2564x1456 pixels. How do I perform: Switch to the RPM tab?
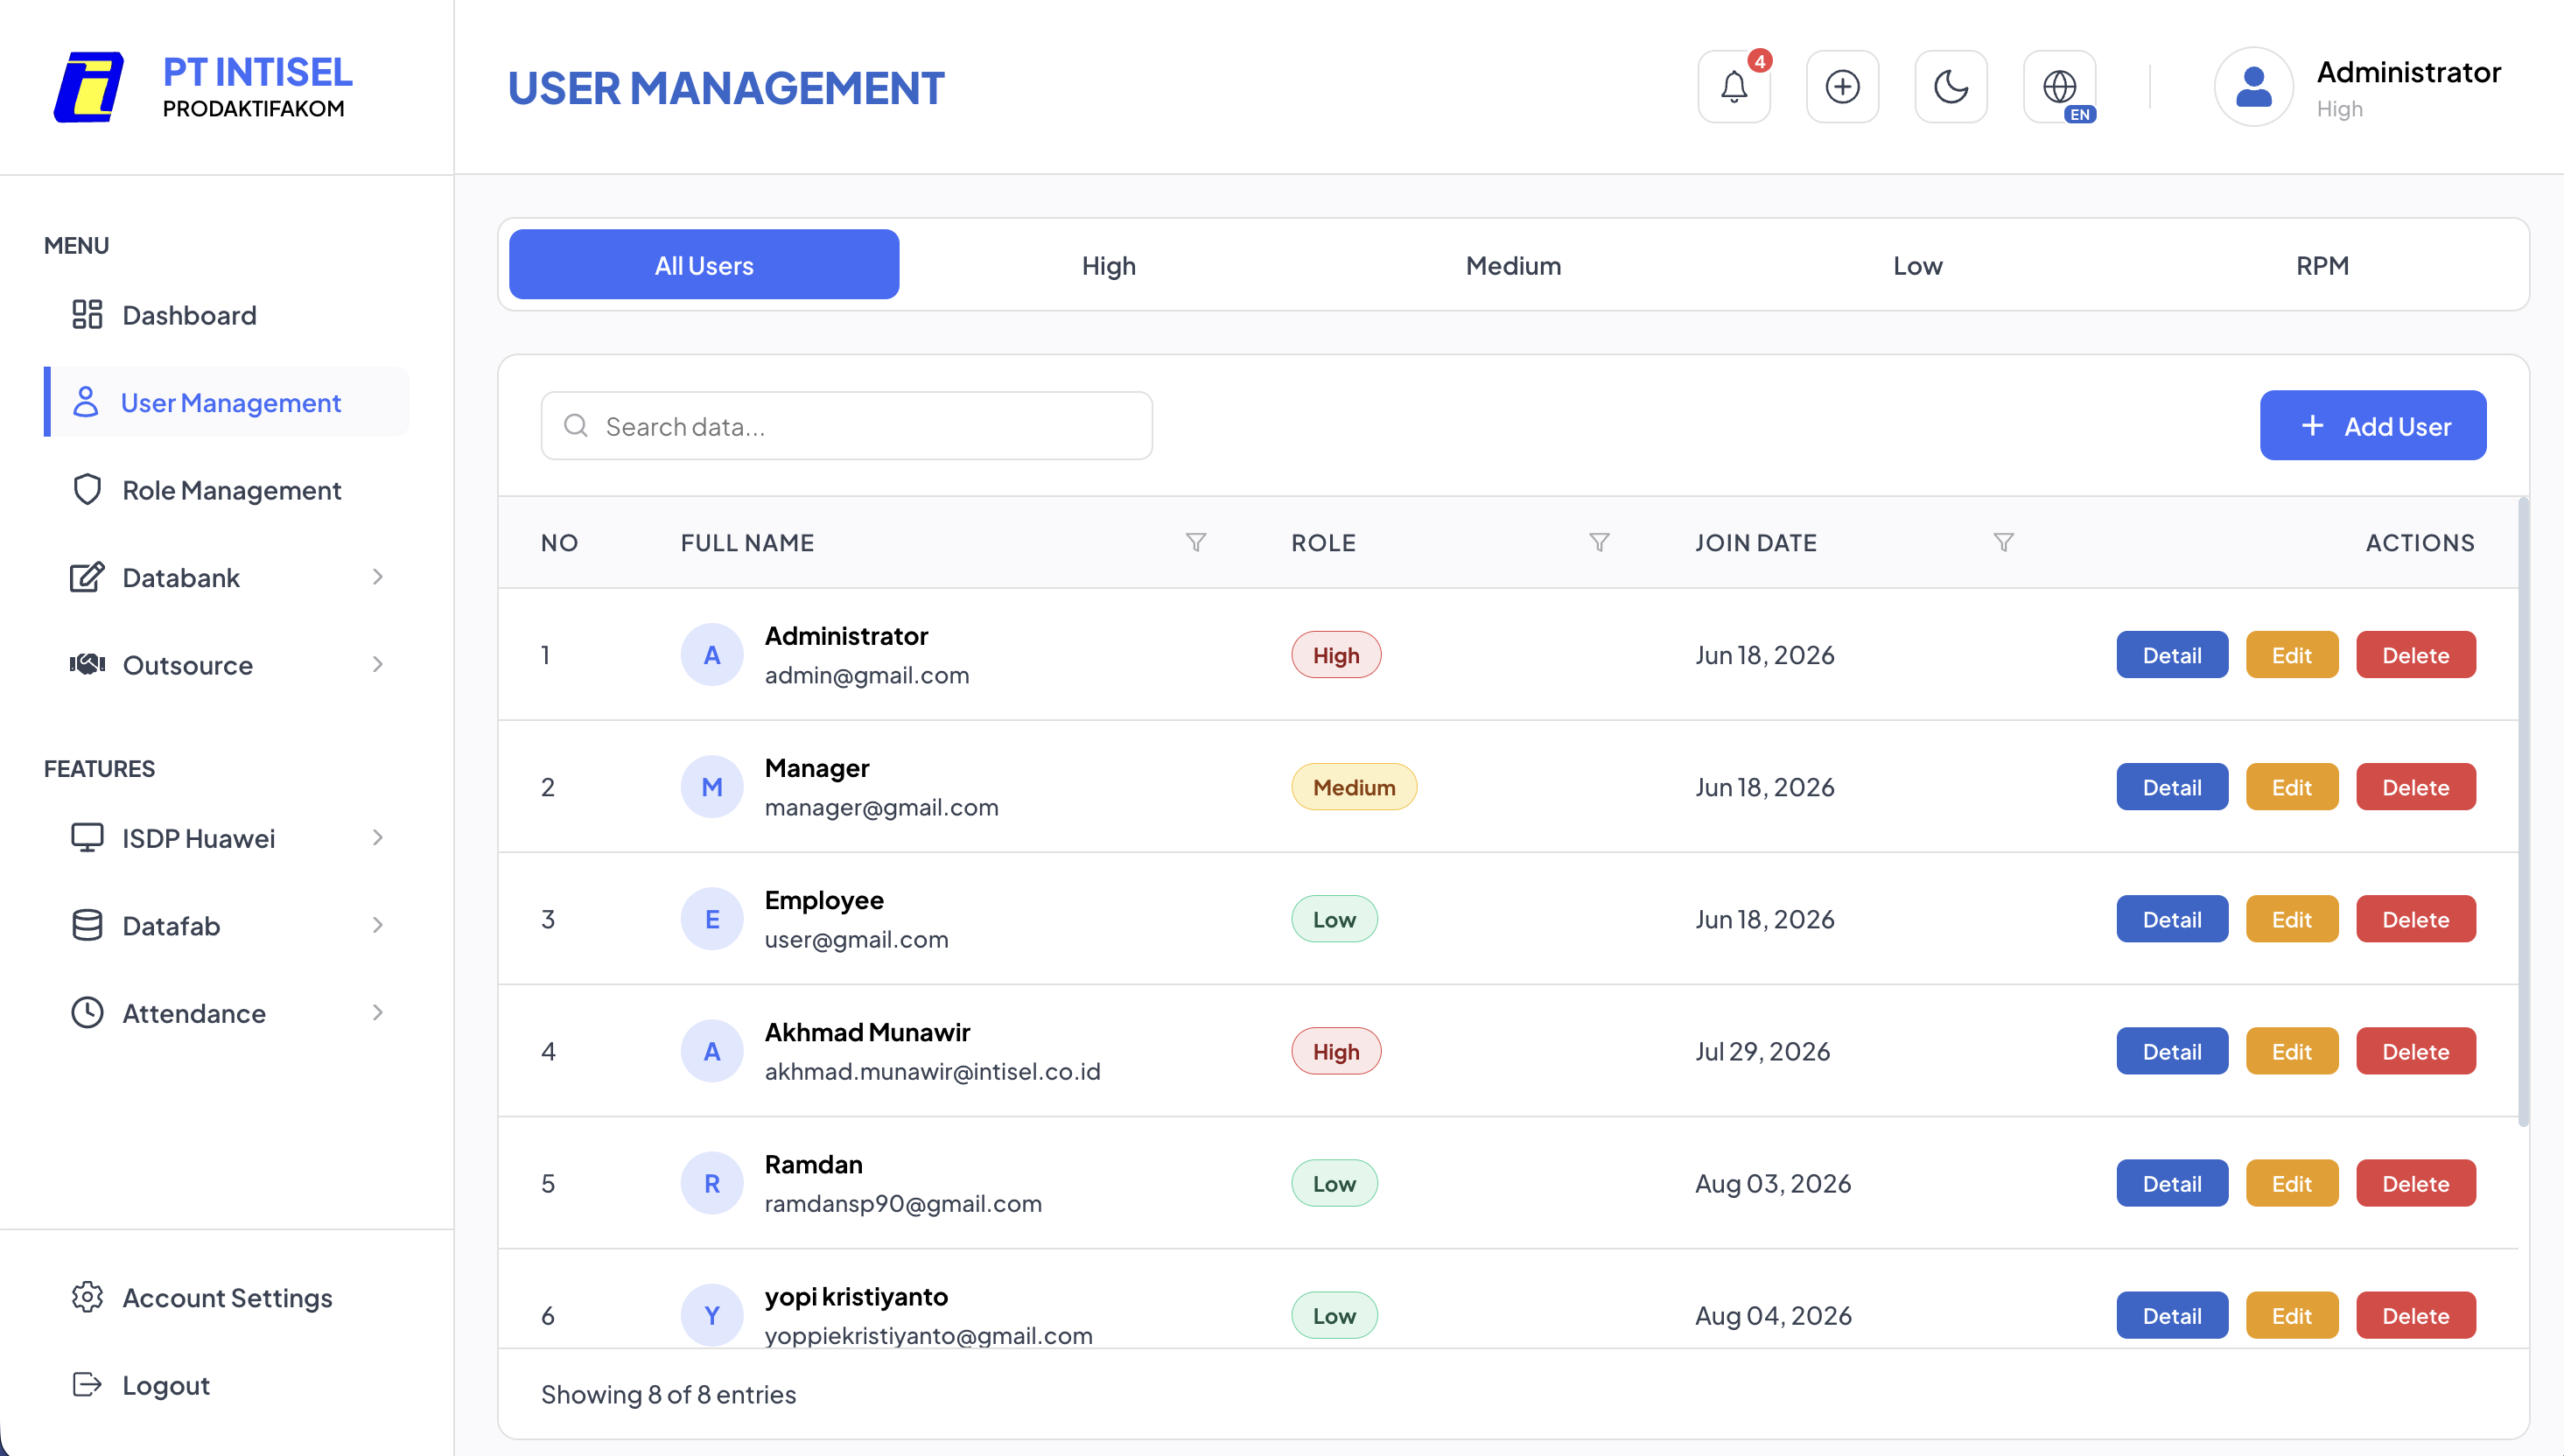pyautogui.click(x=2322, y=265)
